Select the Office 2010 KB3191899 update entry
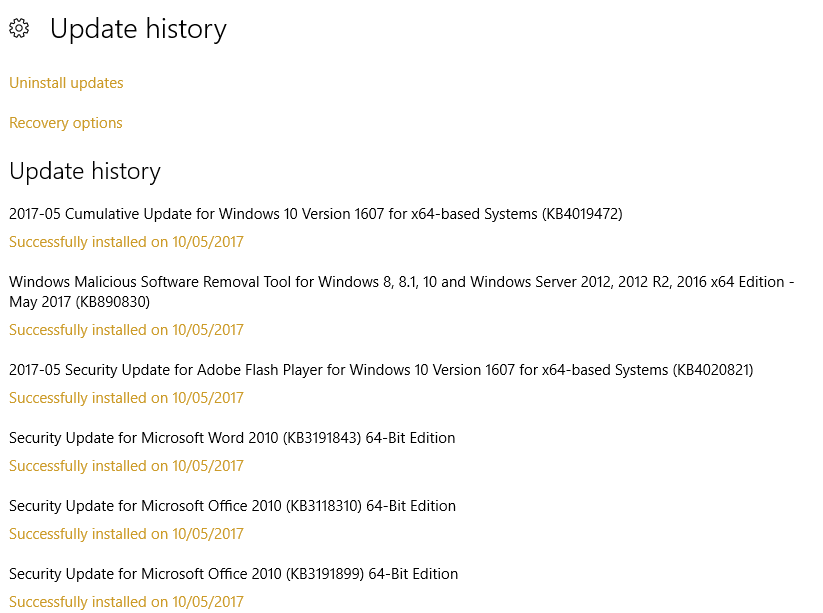Screen dimensions: 823x613 coord(234,574)
